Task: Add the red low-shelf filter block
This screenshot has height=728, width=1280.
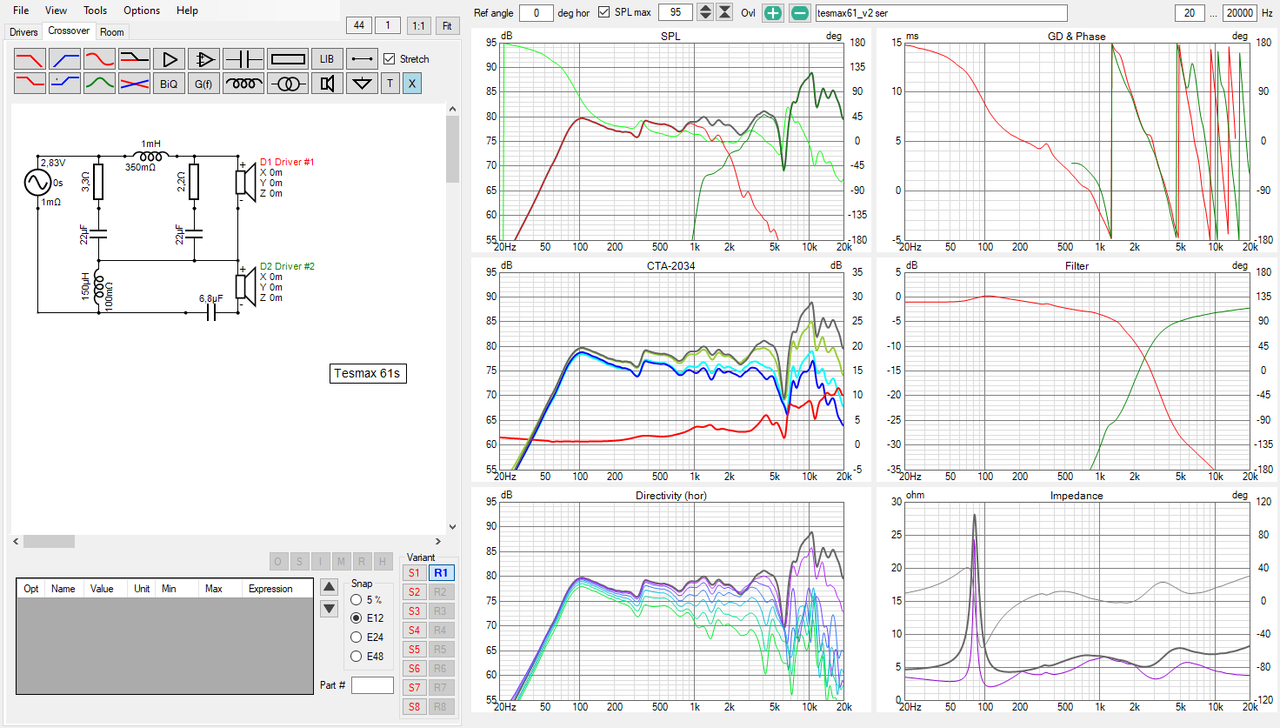Action: (30, 84)
